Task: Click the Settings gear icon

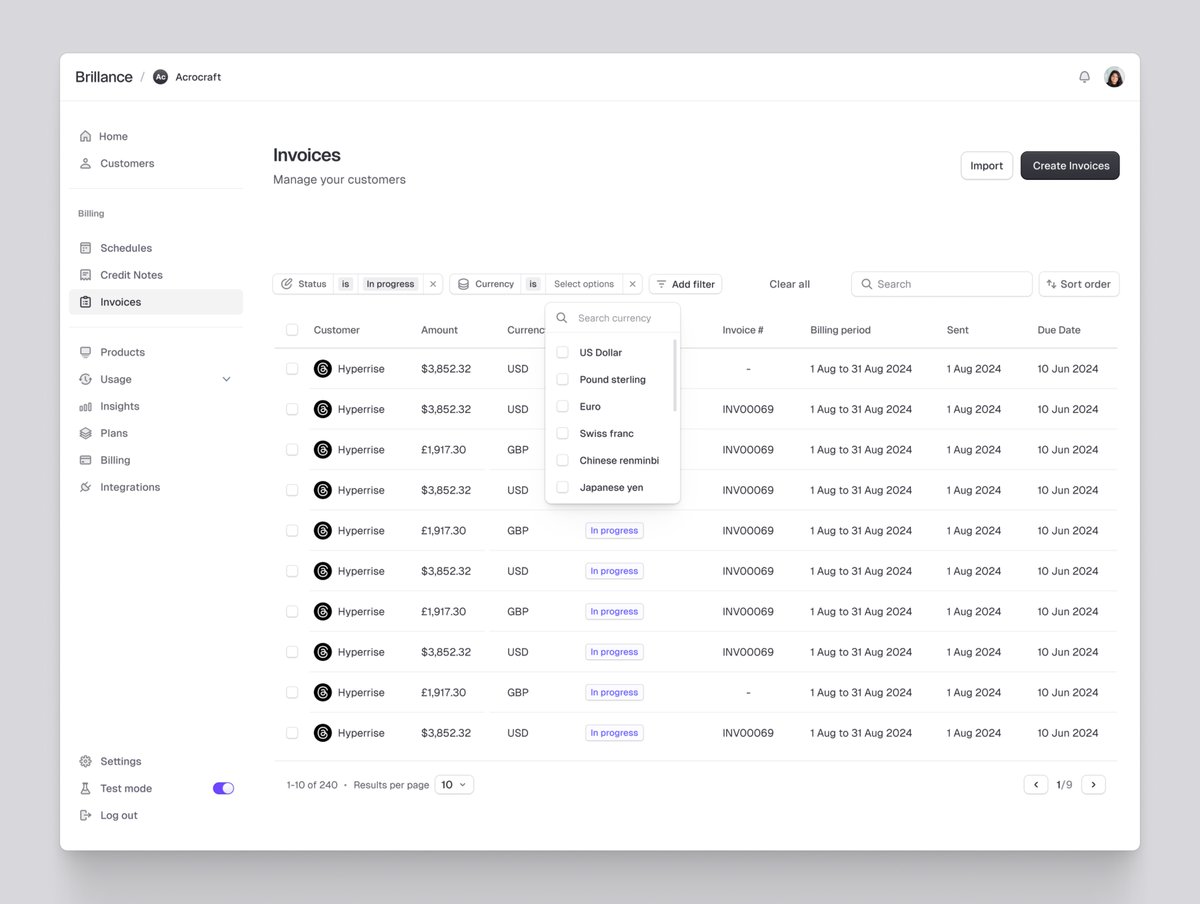Action: [85, 761]
